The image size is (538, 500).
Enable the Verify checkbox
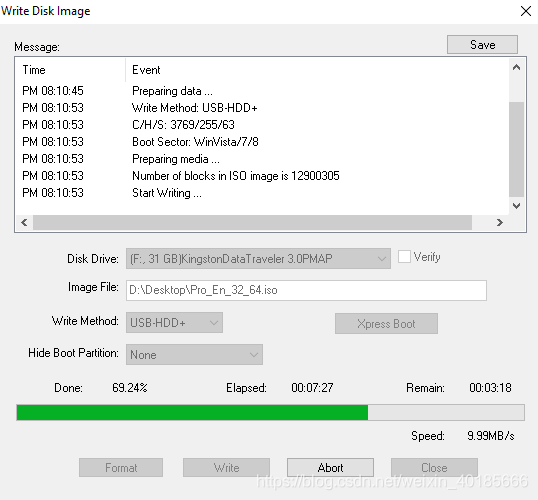pyautogui.click(x=404, y=256)
